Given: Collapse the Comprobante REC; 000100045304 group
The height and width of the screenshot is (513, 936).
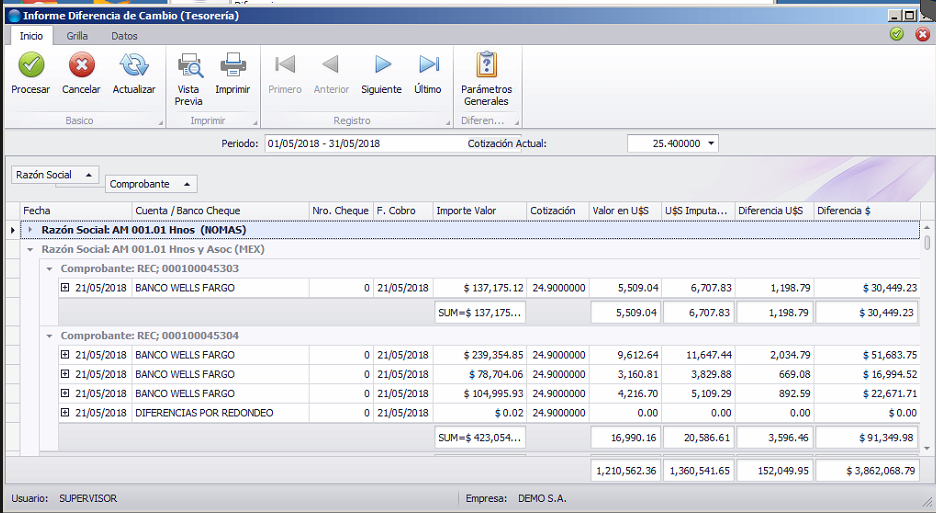Looking at the screenshot, I should click(x=50, y=336).
